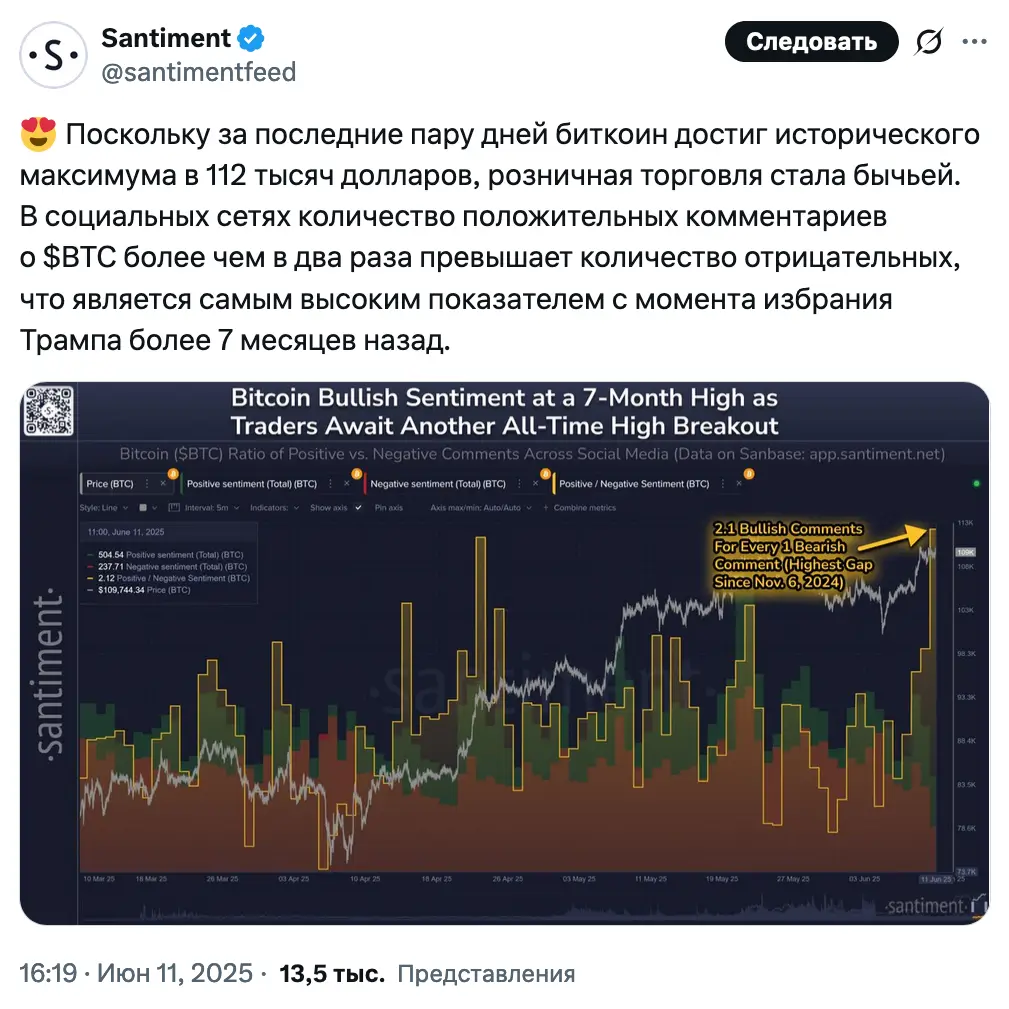Toggle the Pin axis option
The height and width of the screenshot is (1009, 1009).
pyautogui.click(x=389, y=508)
